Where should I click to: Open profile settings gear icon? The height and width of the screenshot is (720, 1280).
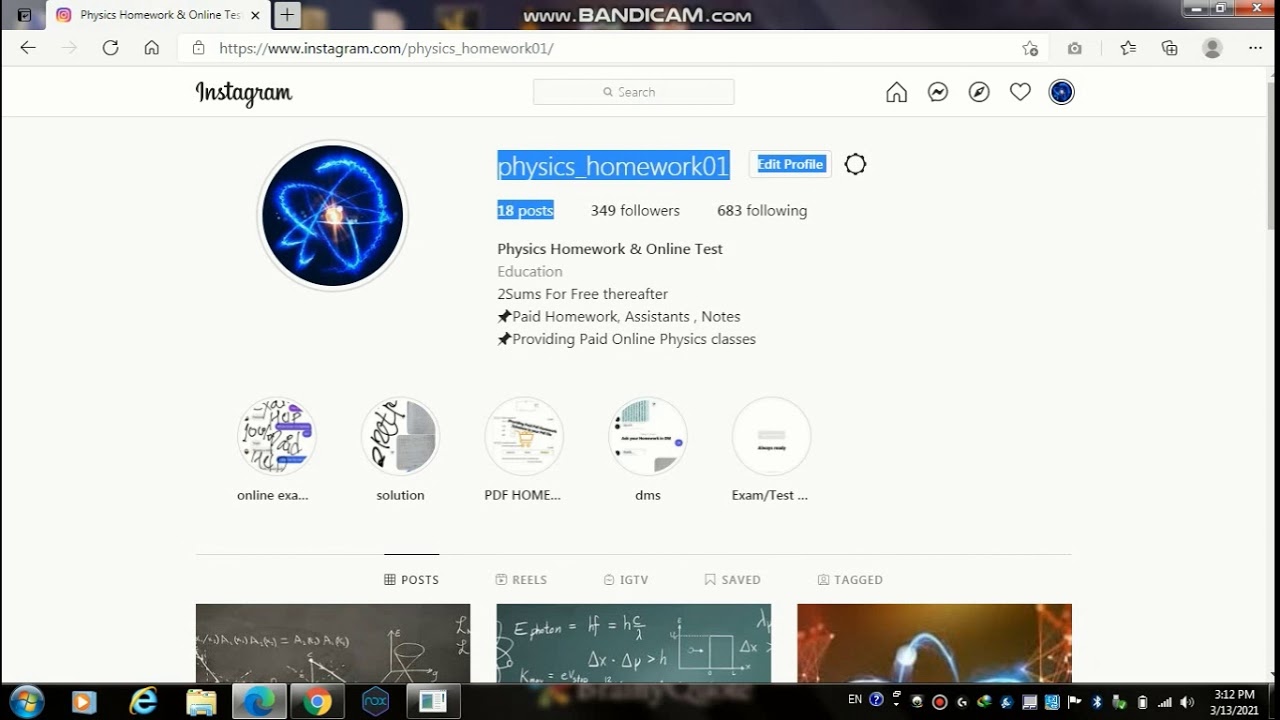click(x=855, y=164)
